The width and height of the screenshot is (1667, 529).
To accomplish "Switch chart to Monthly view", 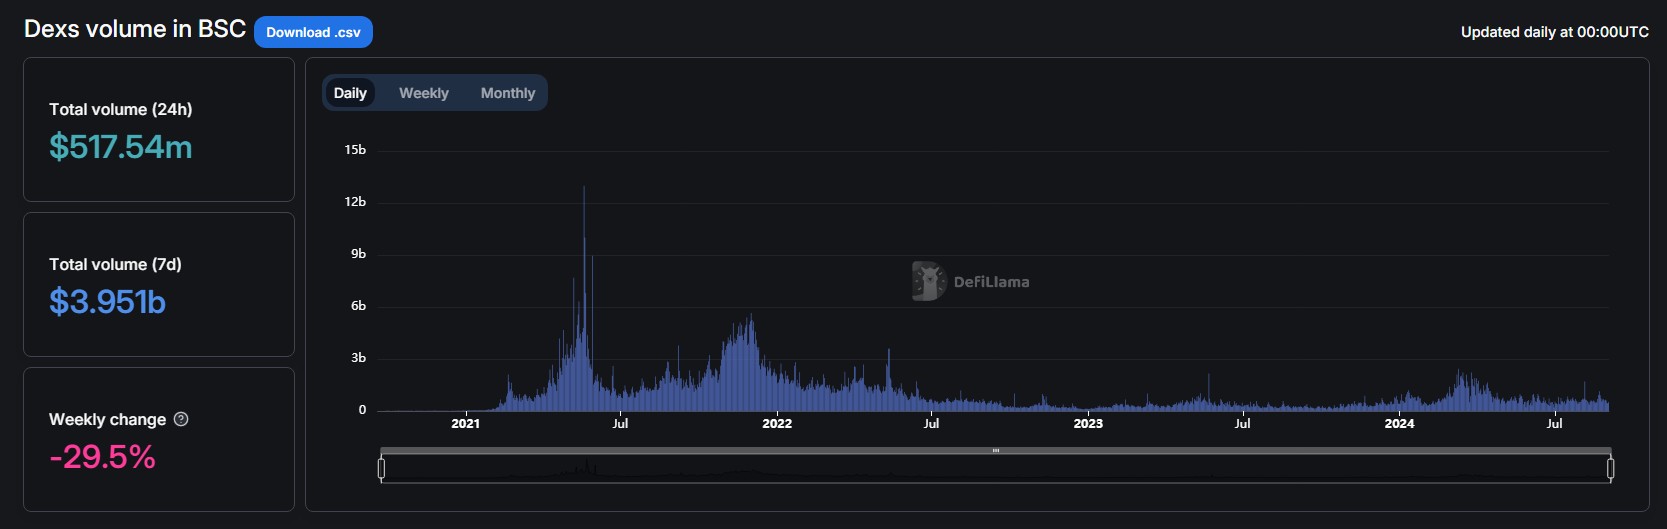I will 508,93.
